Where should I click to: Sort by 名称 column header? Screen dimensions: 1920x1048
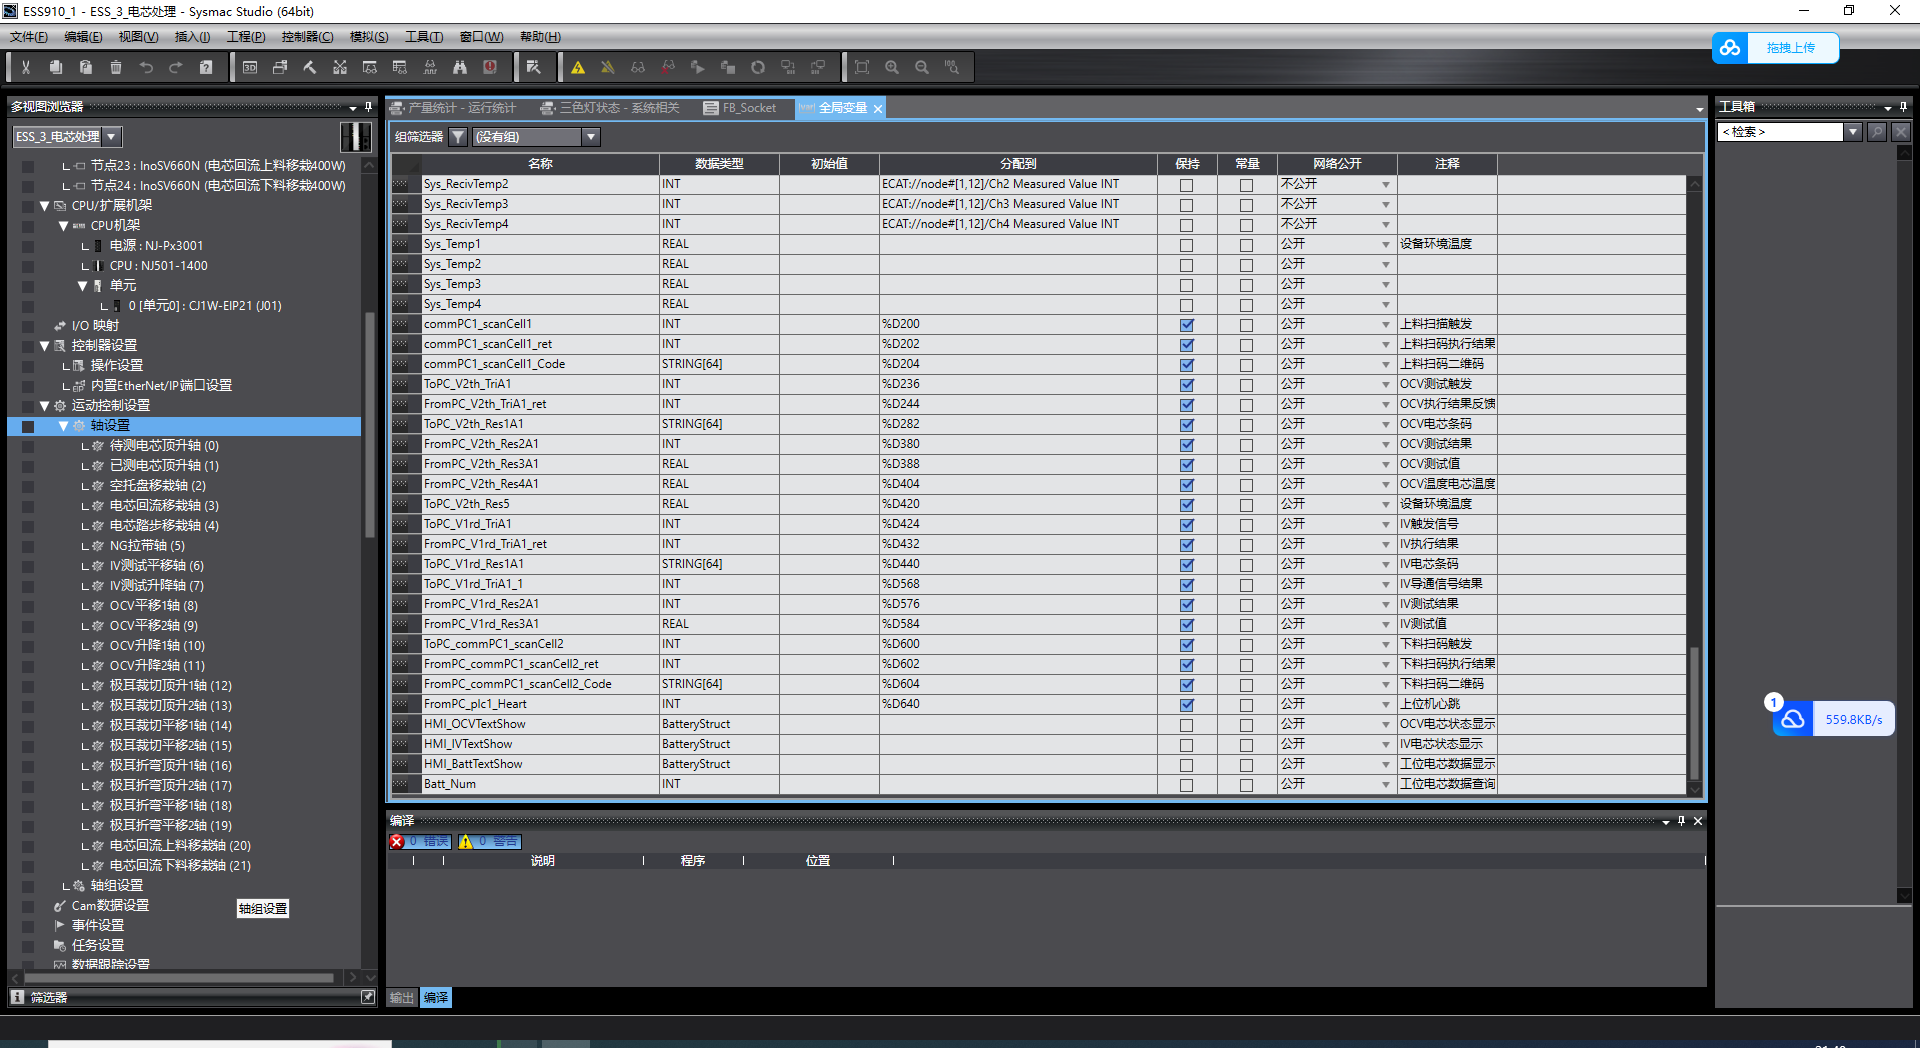tap(540, 164)
